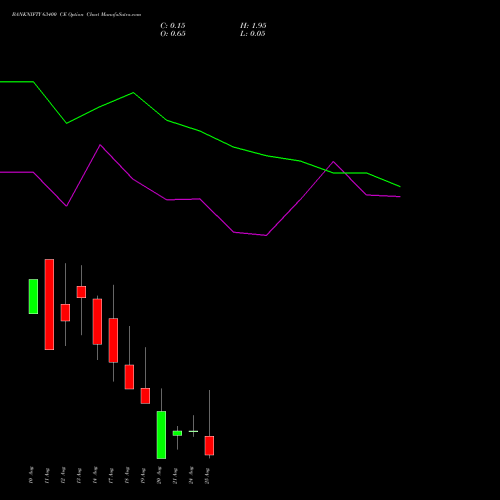Click the large green candle for 20 Aug
500x500 pixels.
coord(161,435)
